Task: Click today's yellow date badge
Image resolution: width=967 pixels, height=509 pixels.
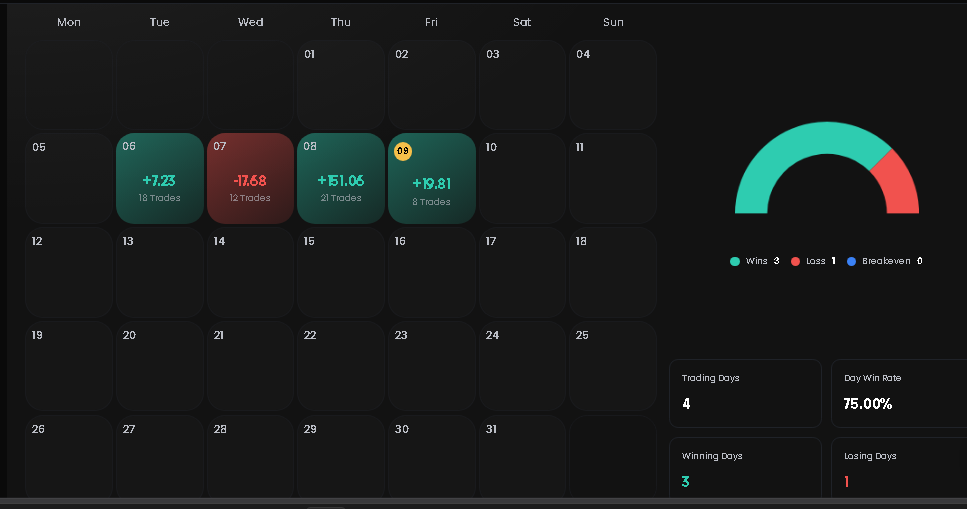Action: click(403, 151)
